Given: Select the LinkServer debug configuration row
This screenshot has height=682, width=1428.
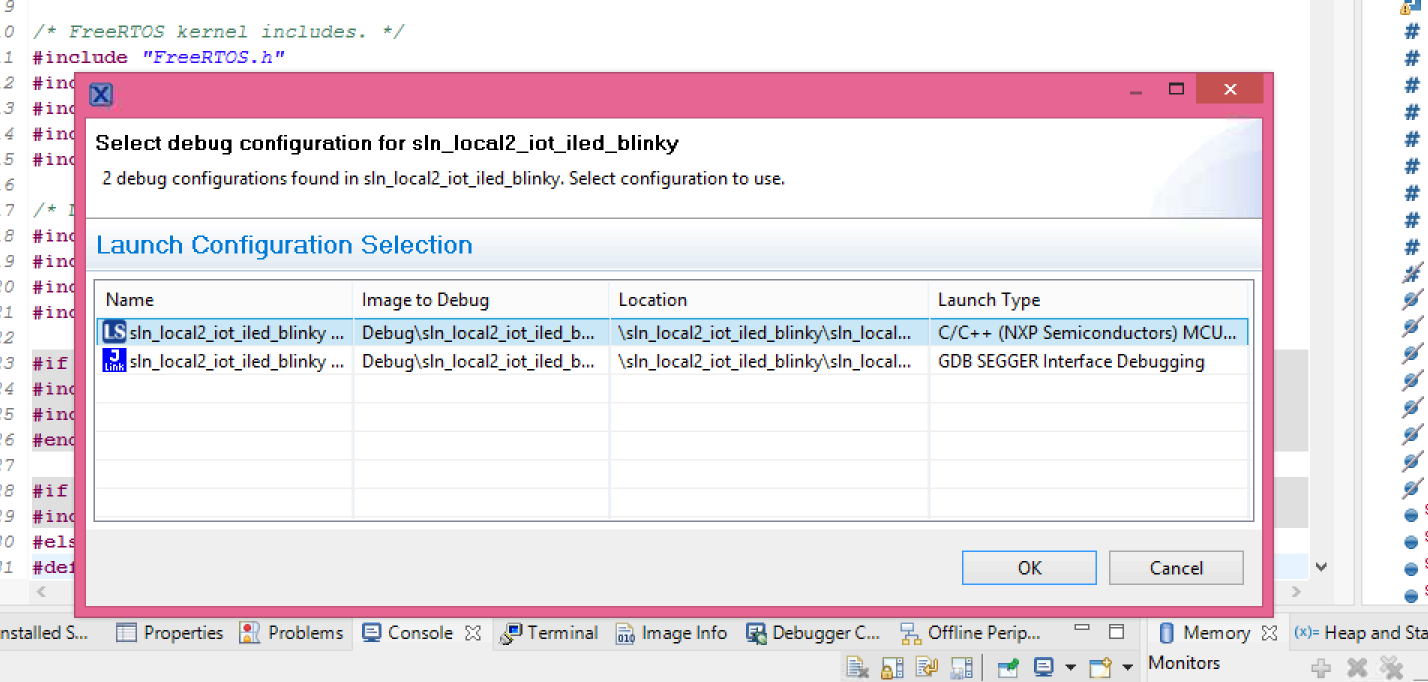Looking at the screenshot, I should pos(220,332).
